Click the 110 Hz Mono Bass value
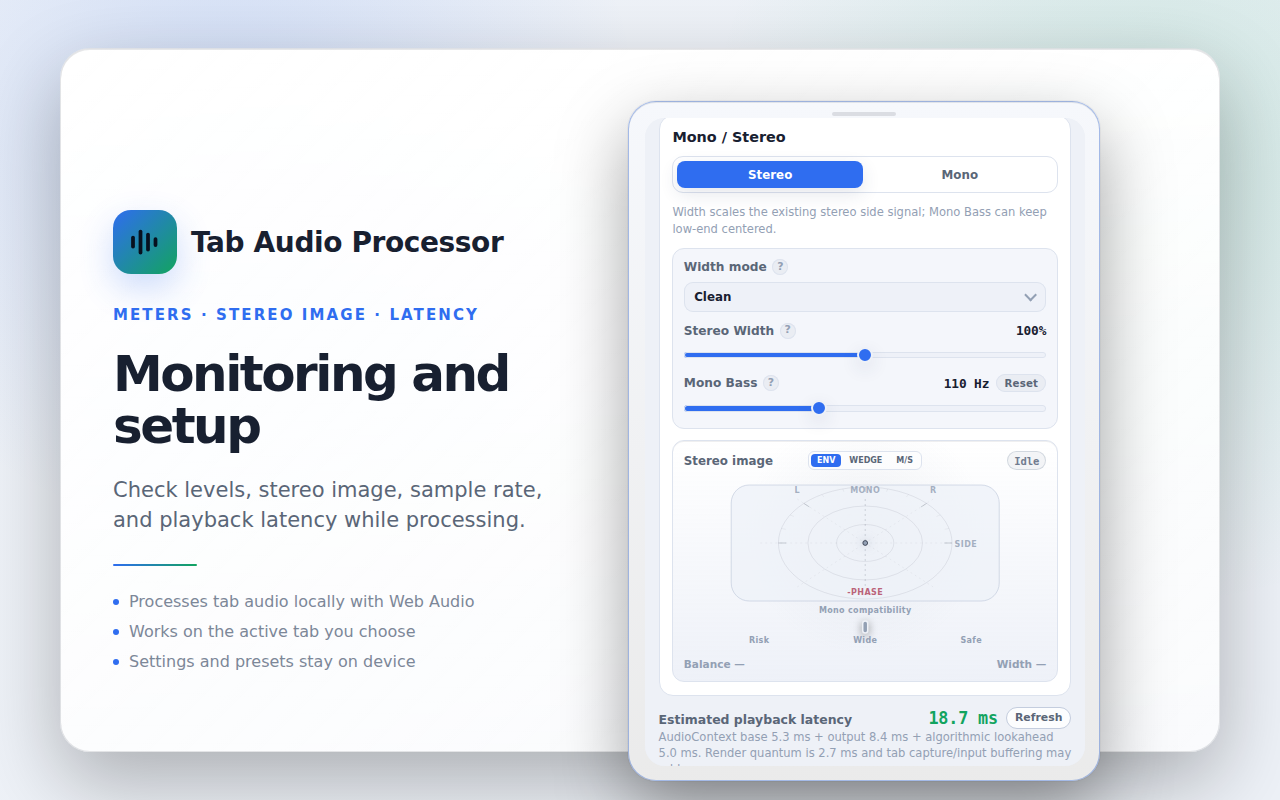Viewport: 1280px width, 800px height. [x=966, y=384]
